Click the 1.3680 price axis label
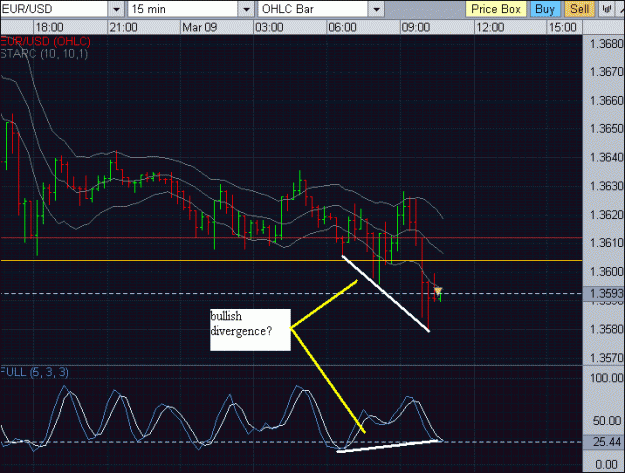The image size is (625, 473). (x=606, y=44)
